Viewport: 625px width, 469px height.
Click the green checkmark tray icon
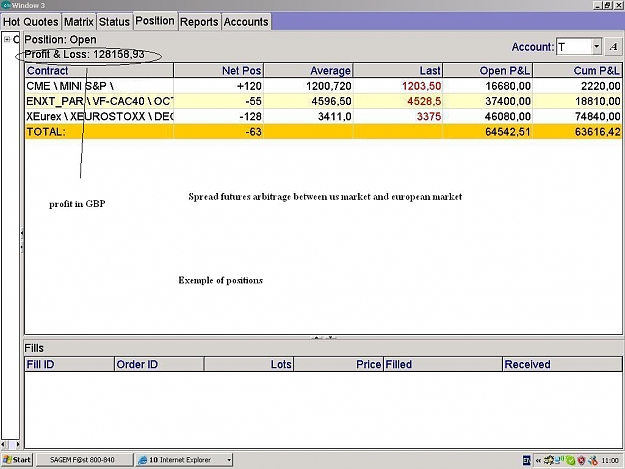[570, 461]
